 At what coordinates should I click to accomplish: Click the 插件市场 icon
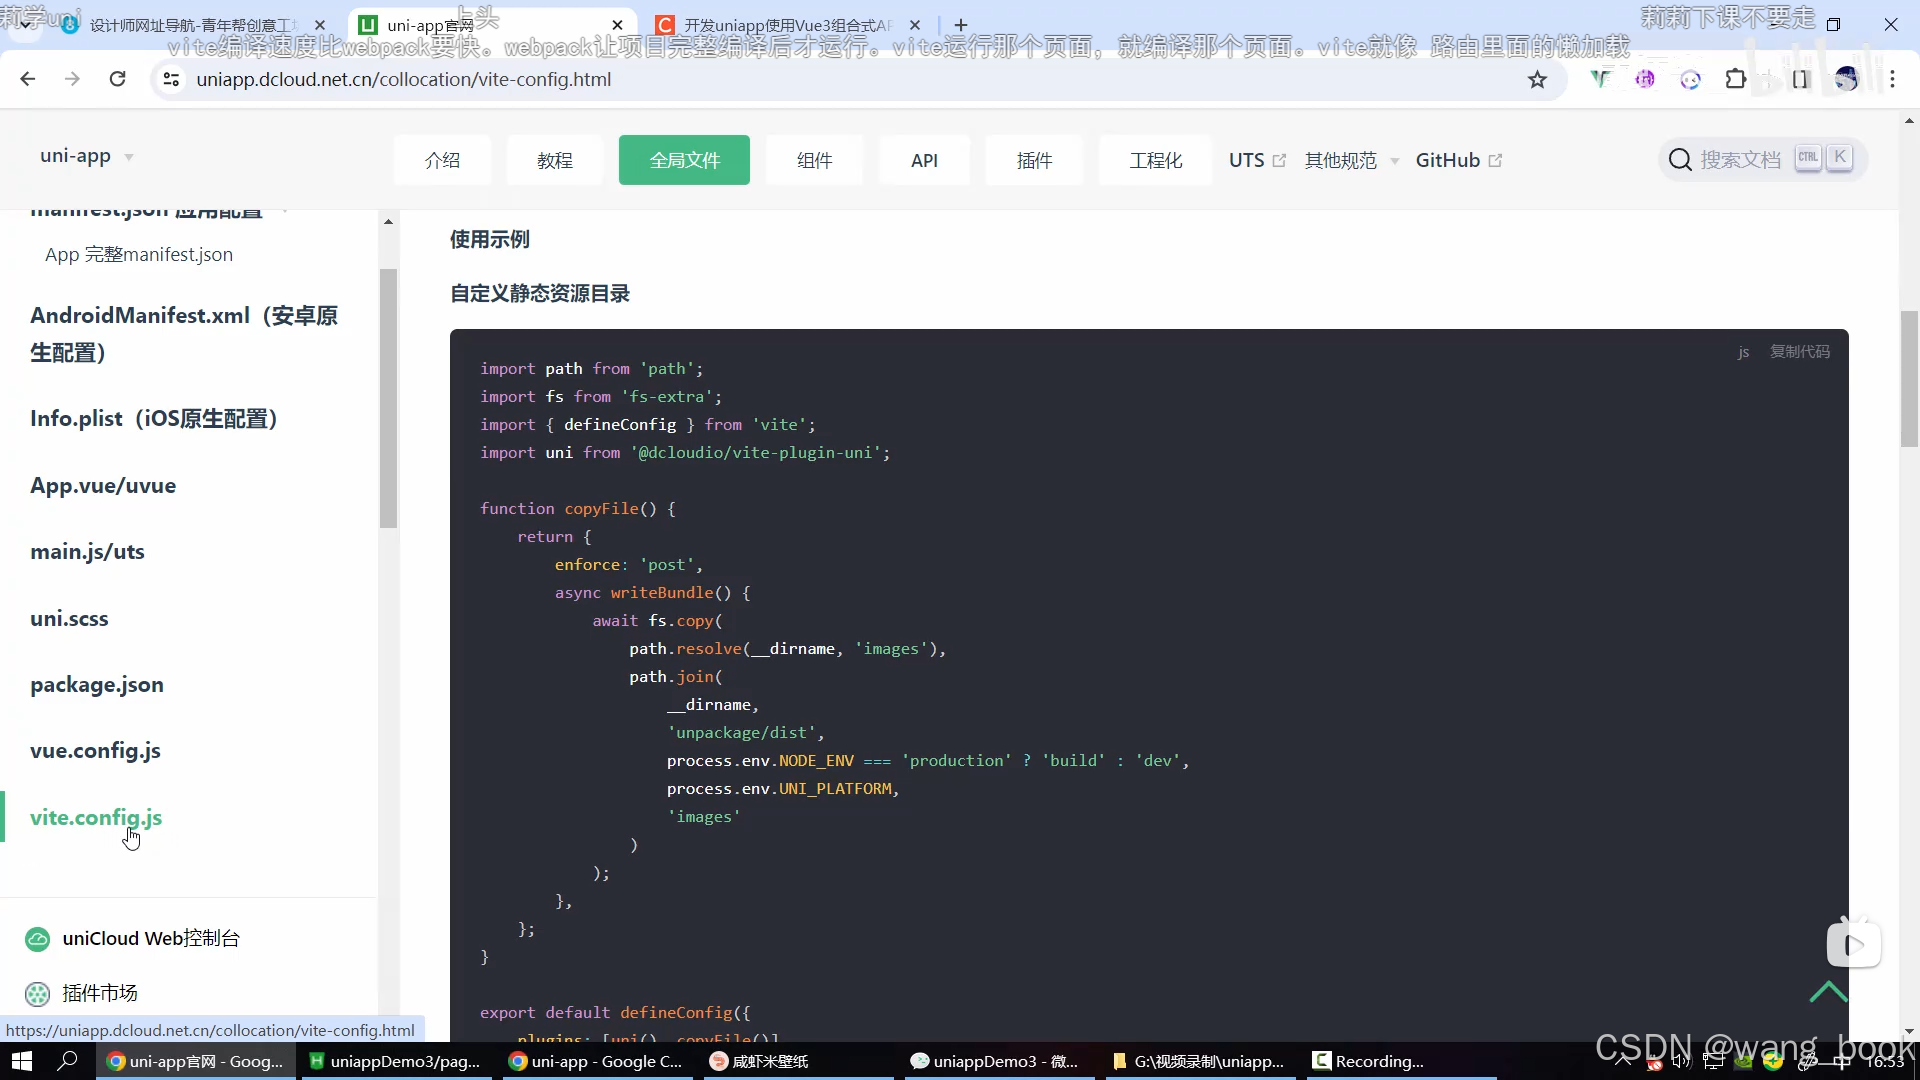pyautogui.click(x=37, y=994)
